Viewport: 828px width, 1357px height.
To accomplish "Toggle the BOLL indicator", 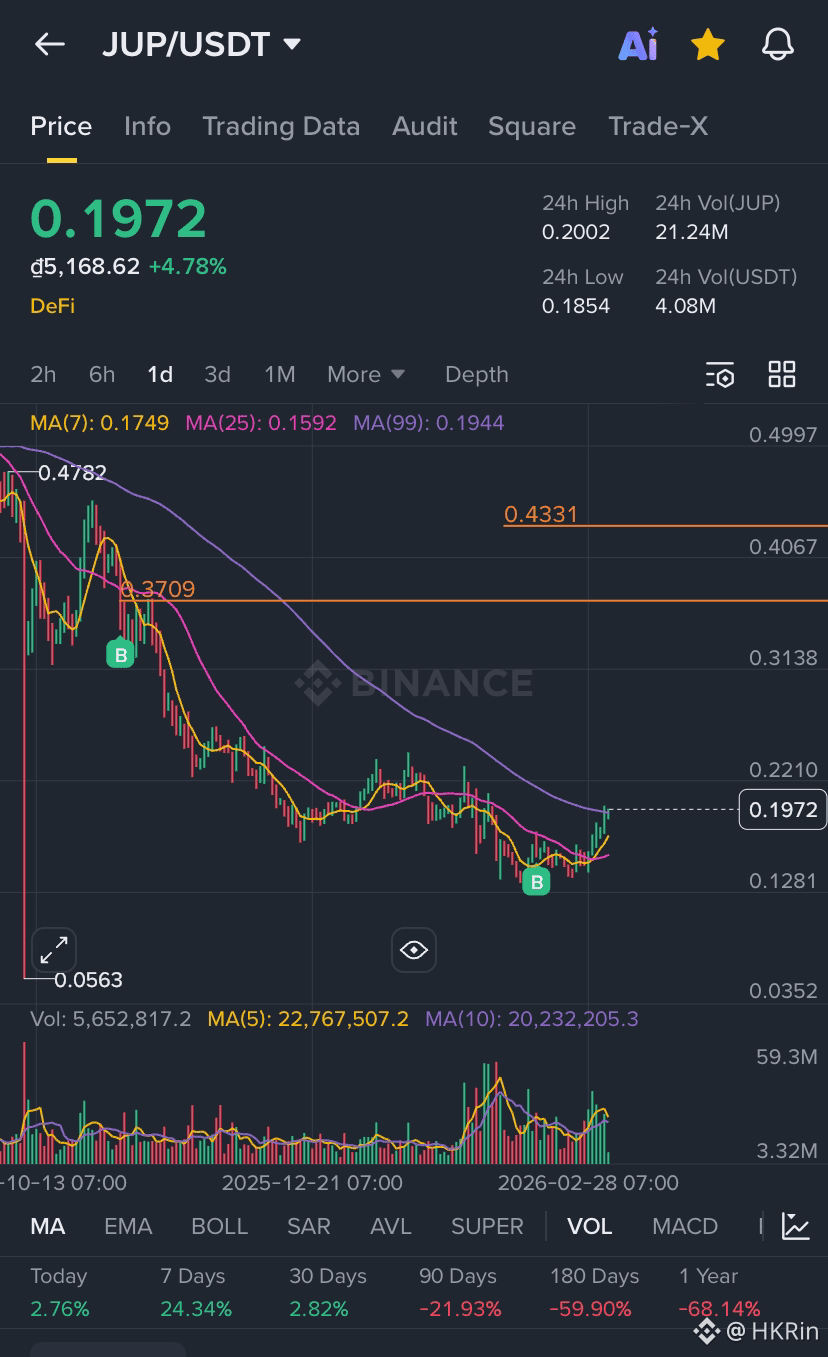I will point(219,1226).
